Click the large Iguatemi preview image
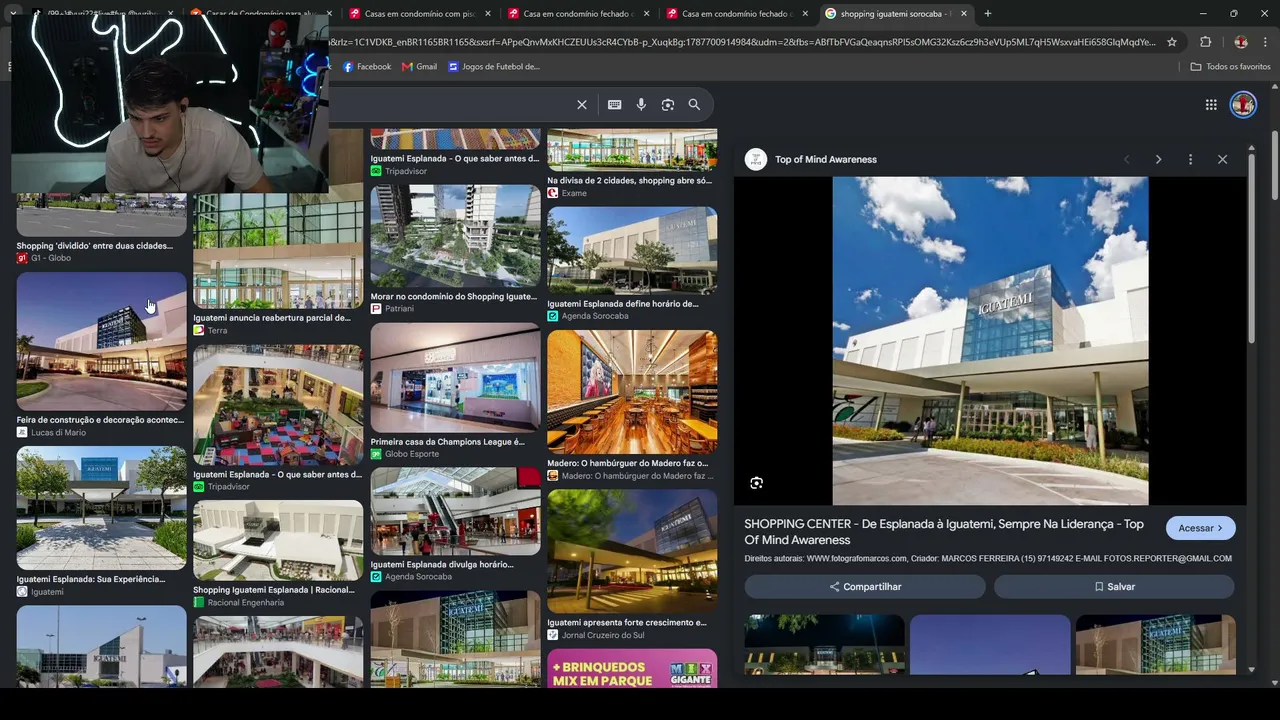 pos(990,341)
